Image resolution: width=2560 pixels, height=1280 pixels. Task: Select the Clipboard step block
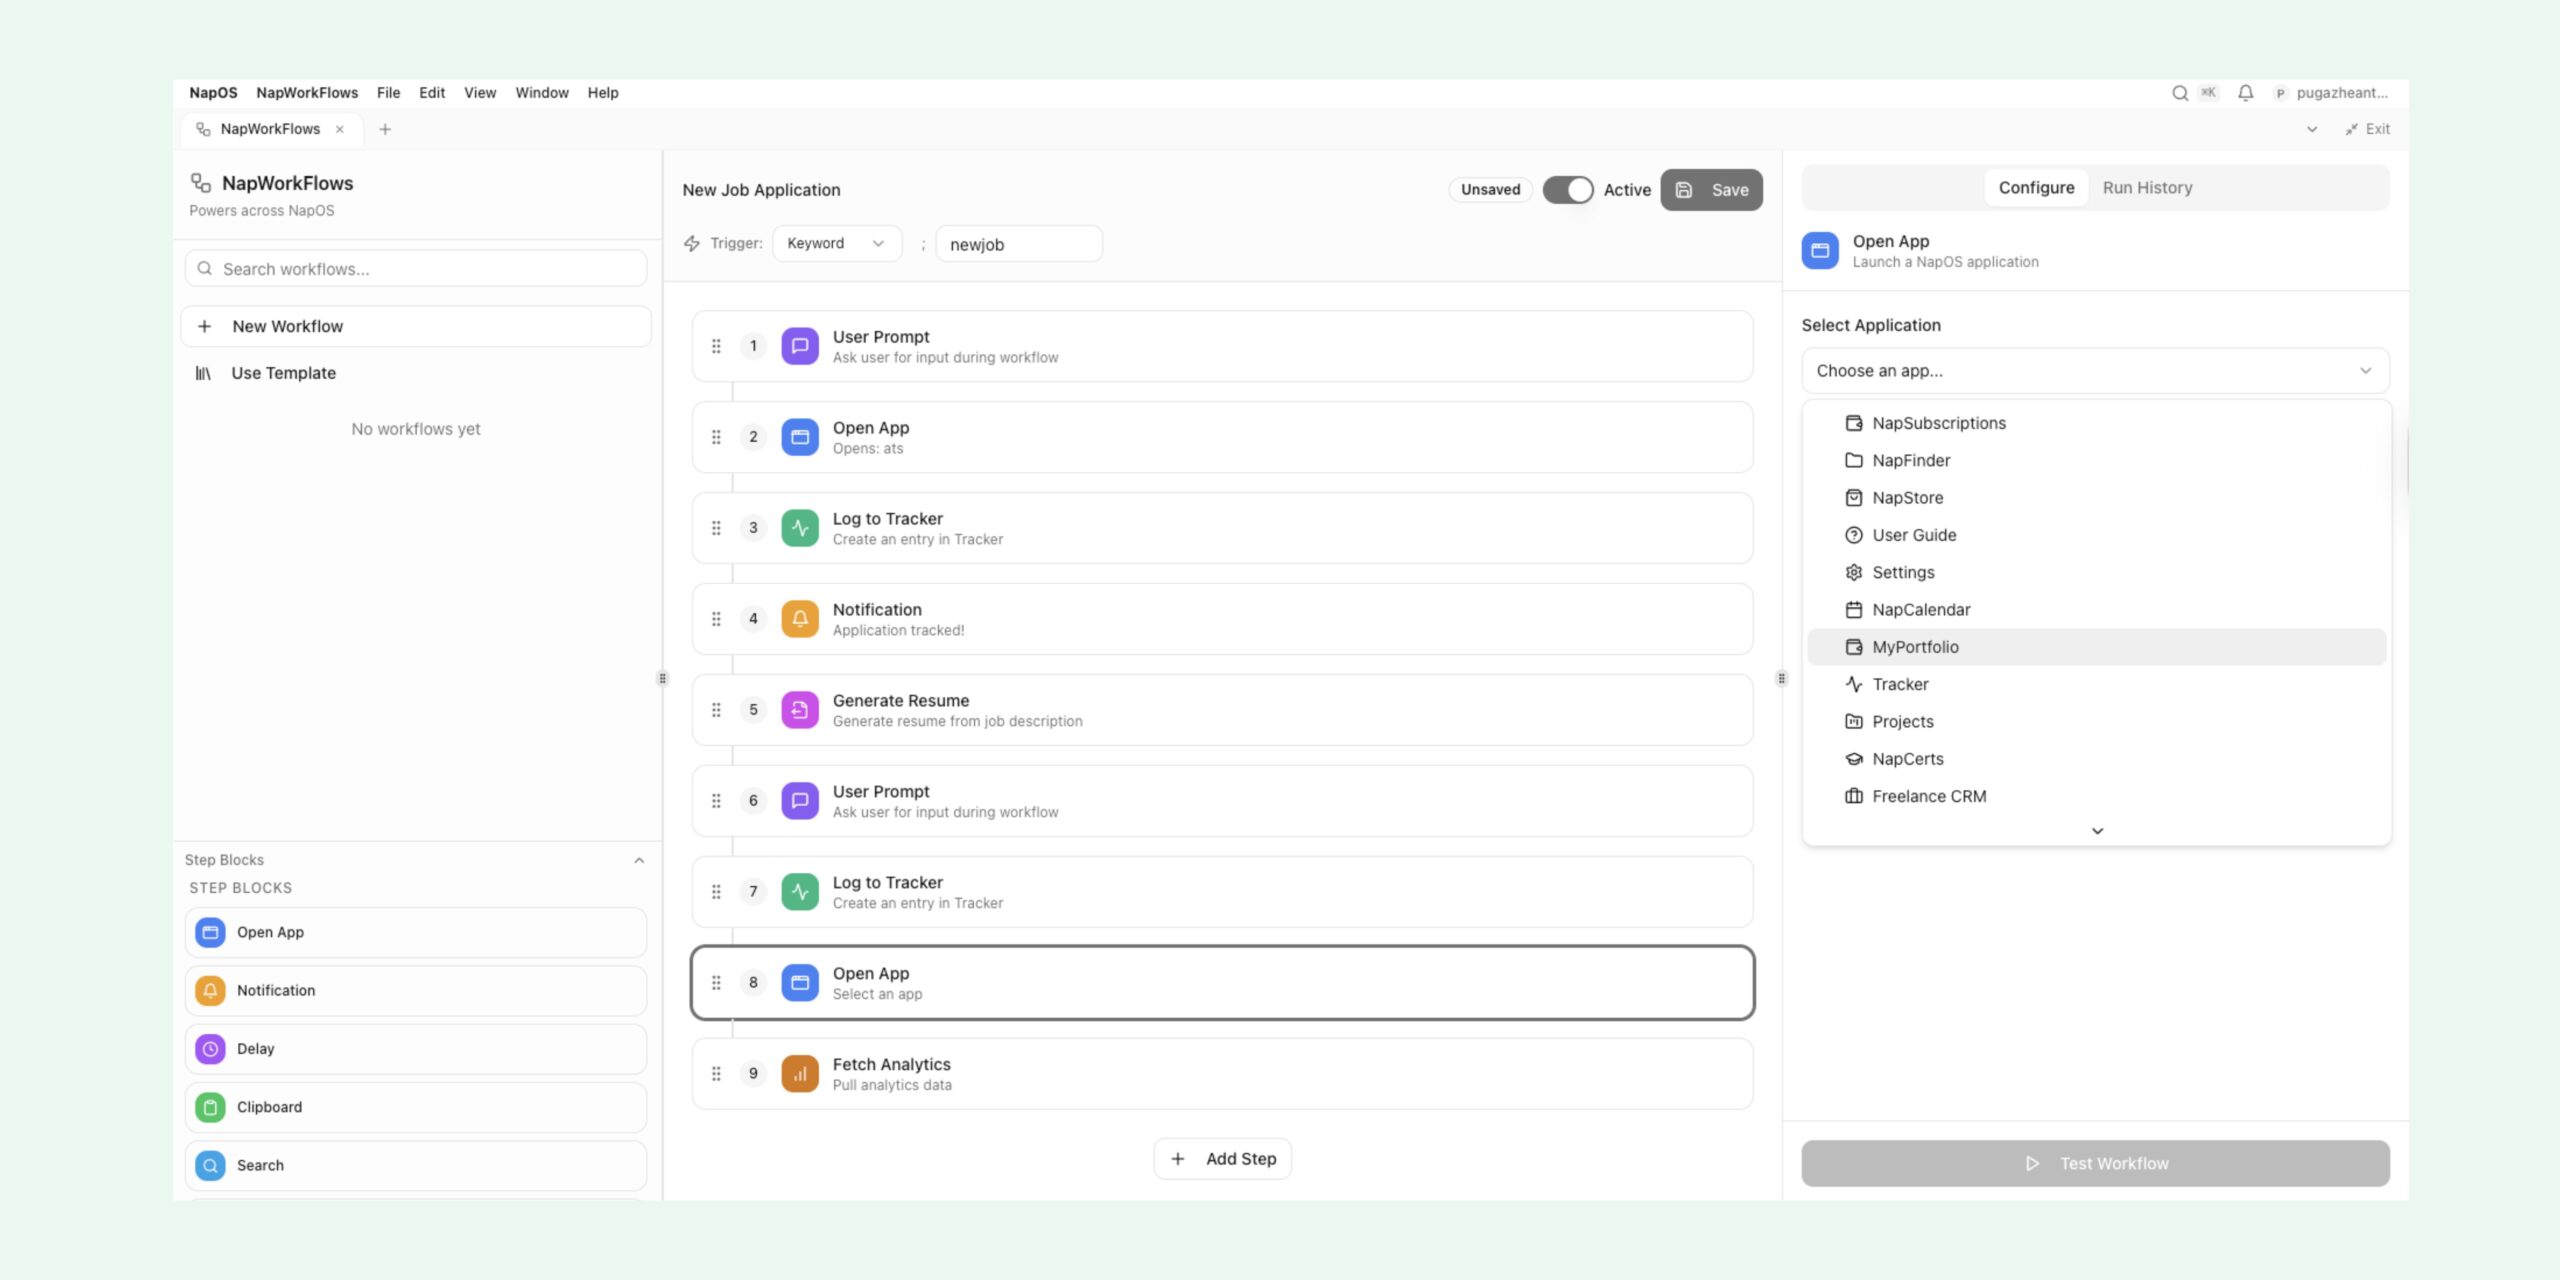[415, 1106]
